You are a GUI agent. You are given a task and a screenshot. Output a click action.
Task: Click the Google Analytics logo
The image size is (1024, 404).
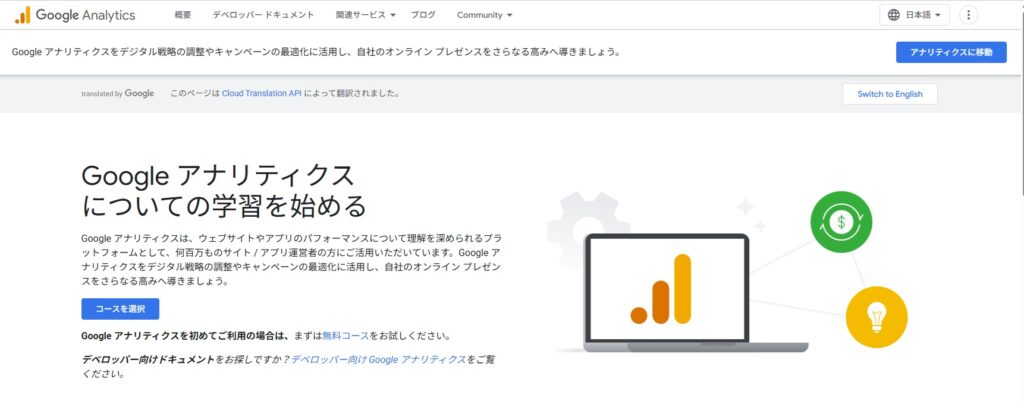(x=74, y=15)
